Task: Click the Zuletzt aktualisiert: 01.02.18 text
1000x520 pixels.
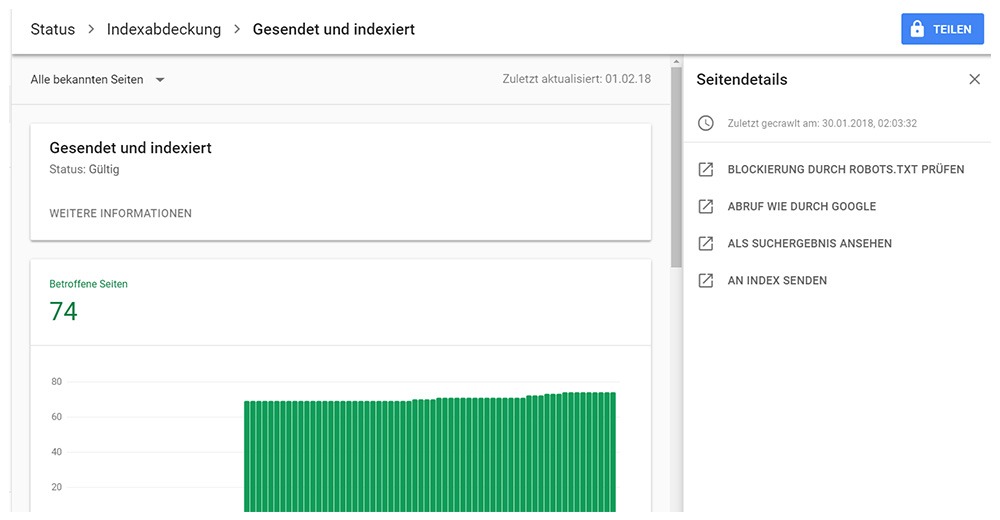Action: click(577, 79)
